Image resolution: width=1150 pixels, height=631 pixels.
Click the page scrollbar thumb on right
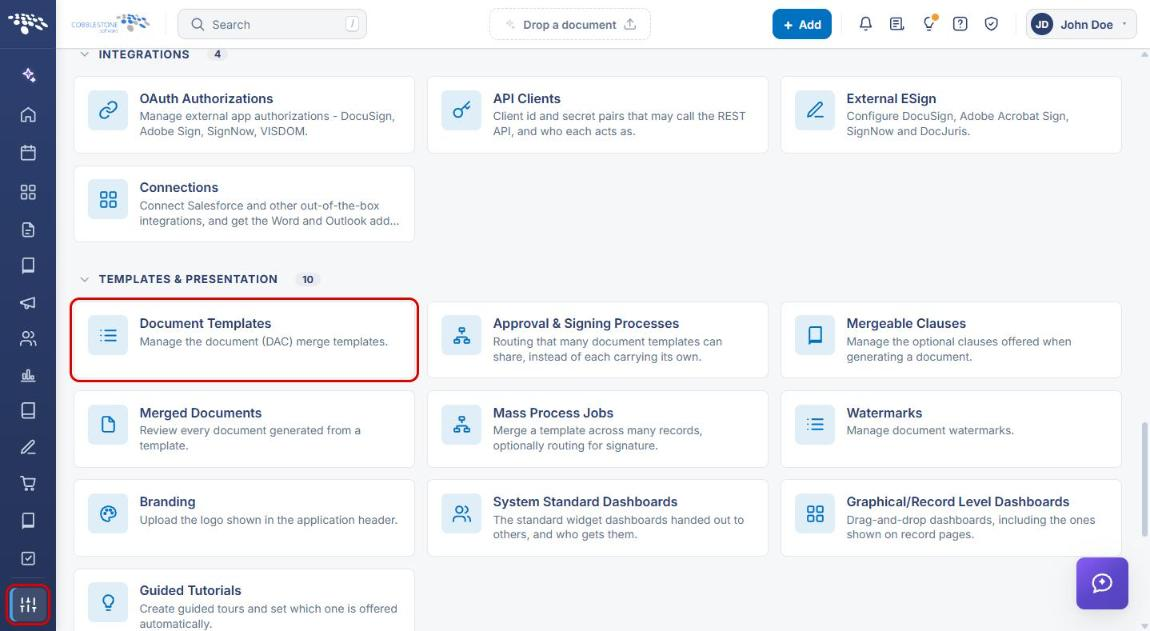pyautogui.click(x=1145, y=479)
